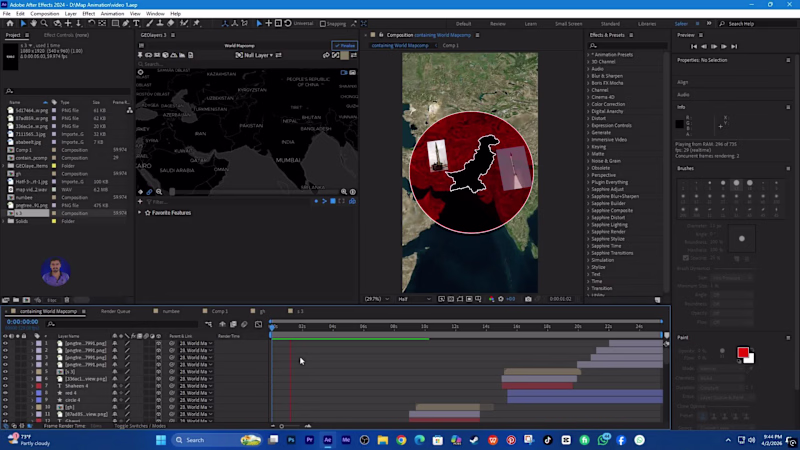The width and height of the screenshot is (800, 450).
Task: Open the Composition menu
Action: pos(45,14)
